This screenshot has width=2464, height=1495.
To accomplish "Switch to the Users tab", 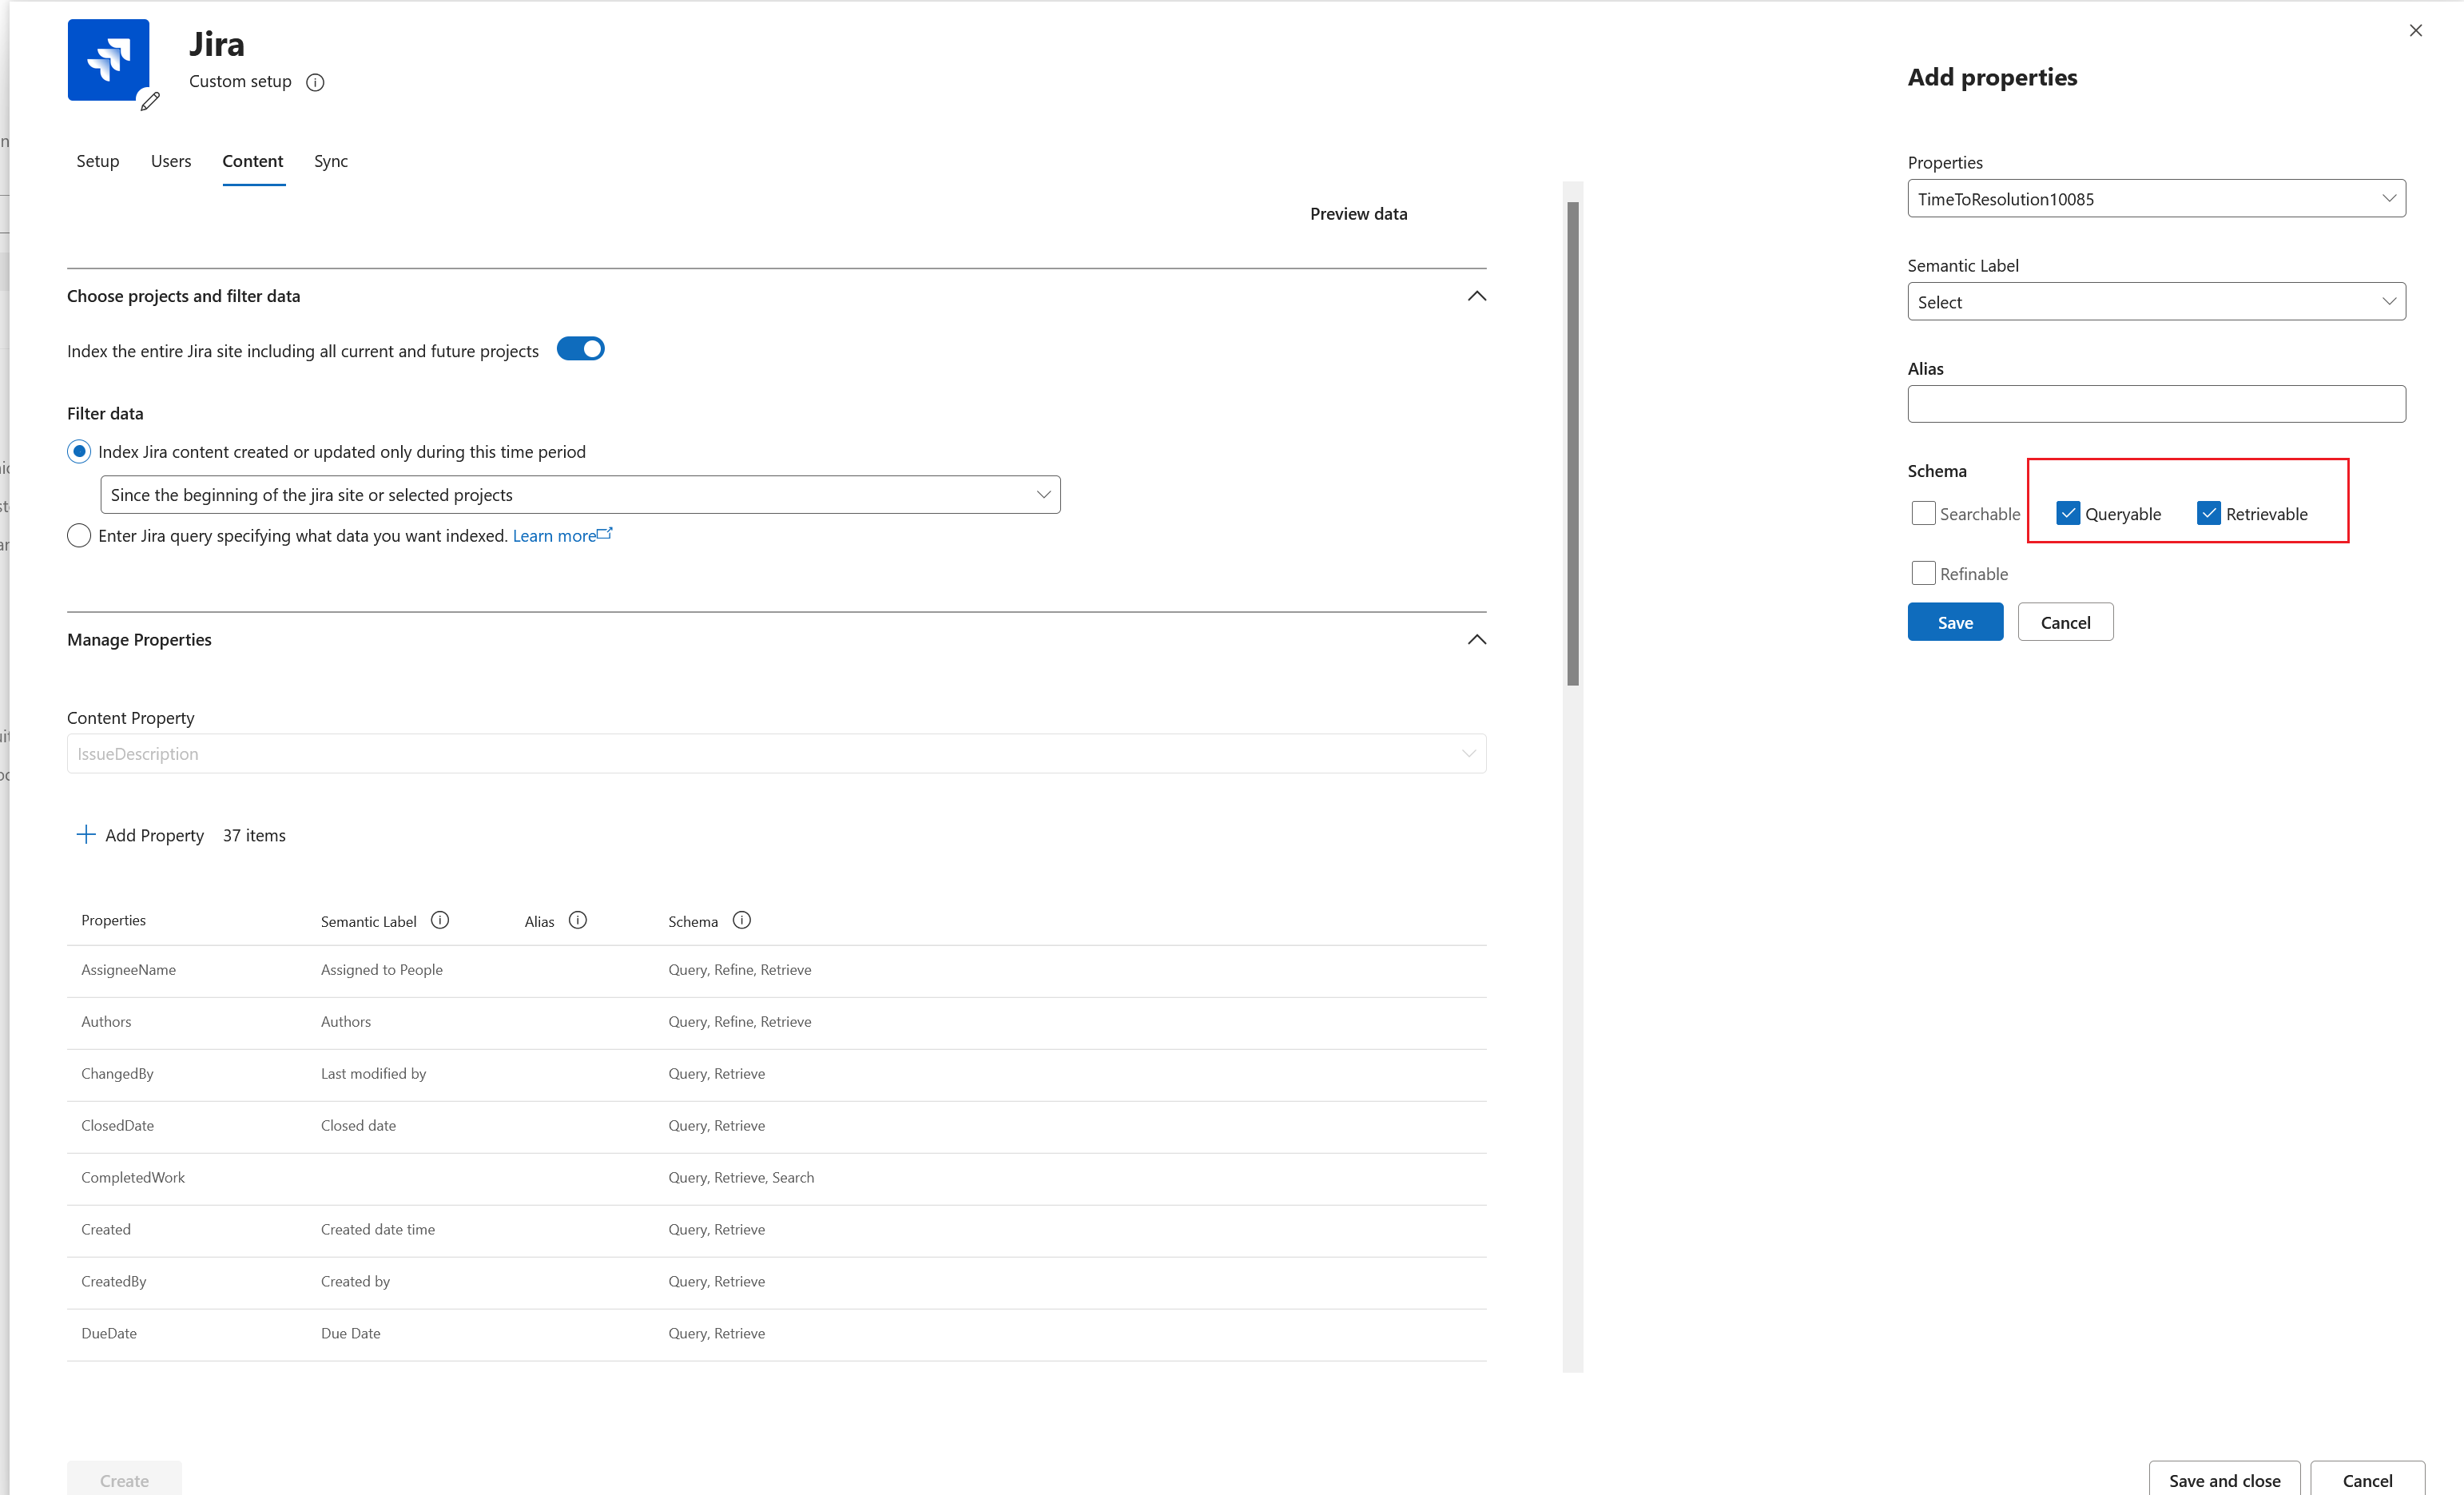I will pyautogui.click(x=171, y=161).
